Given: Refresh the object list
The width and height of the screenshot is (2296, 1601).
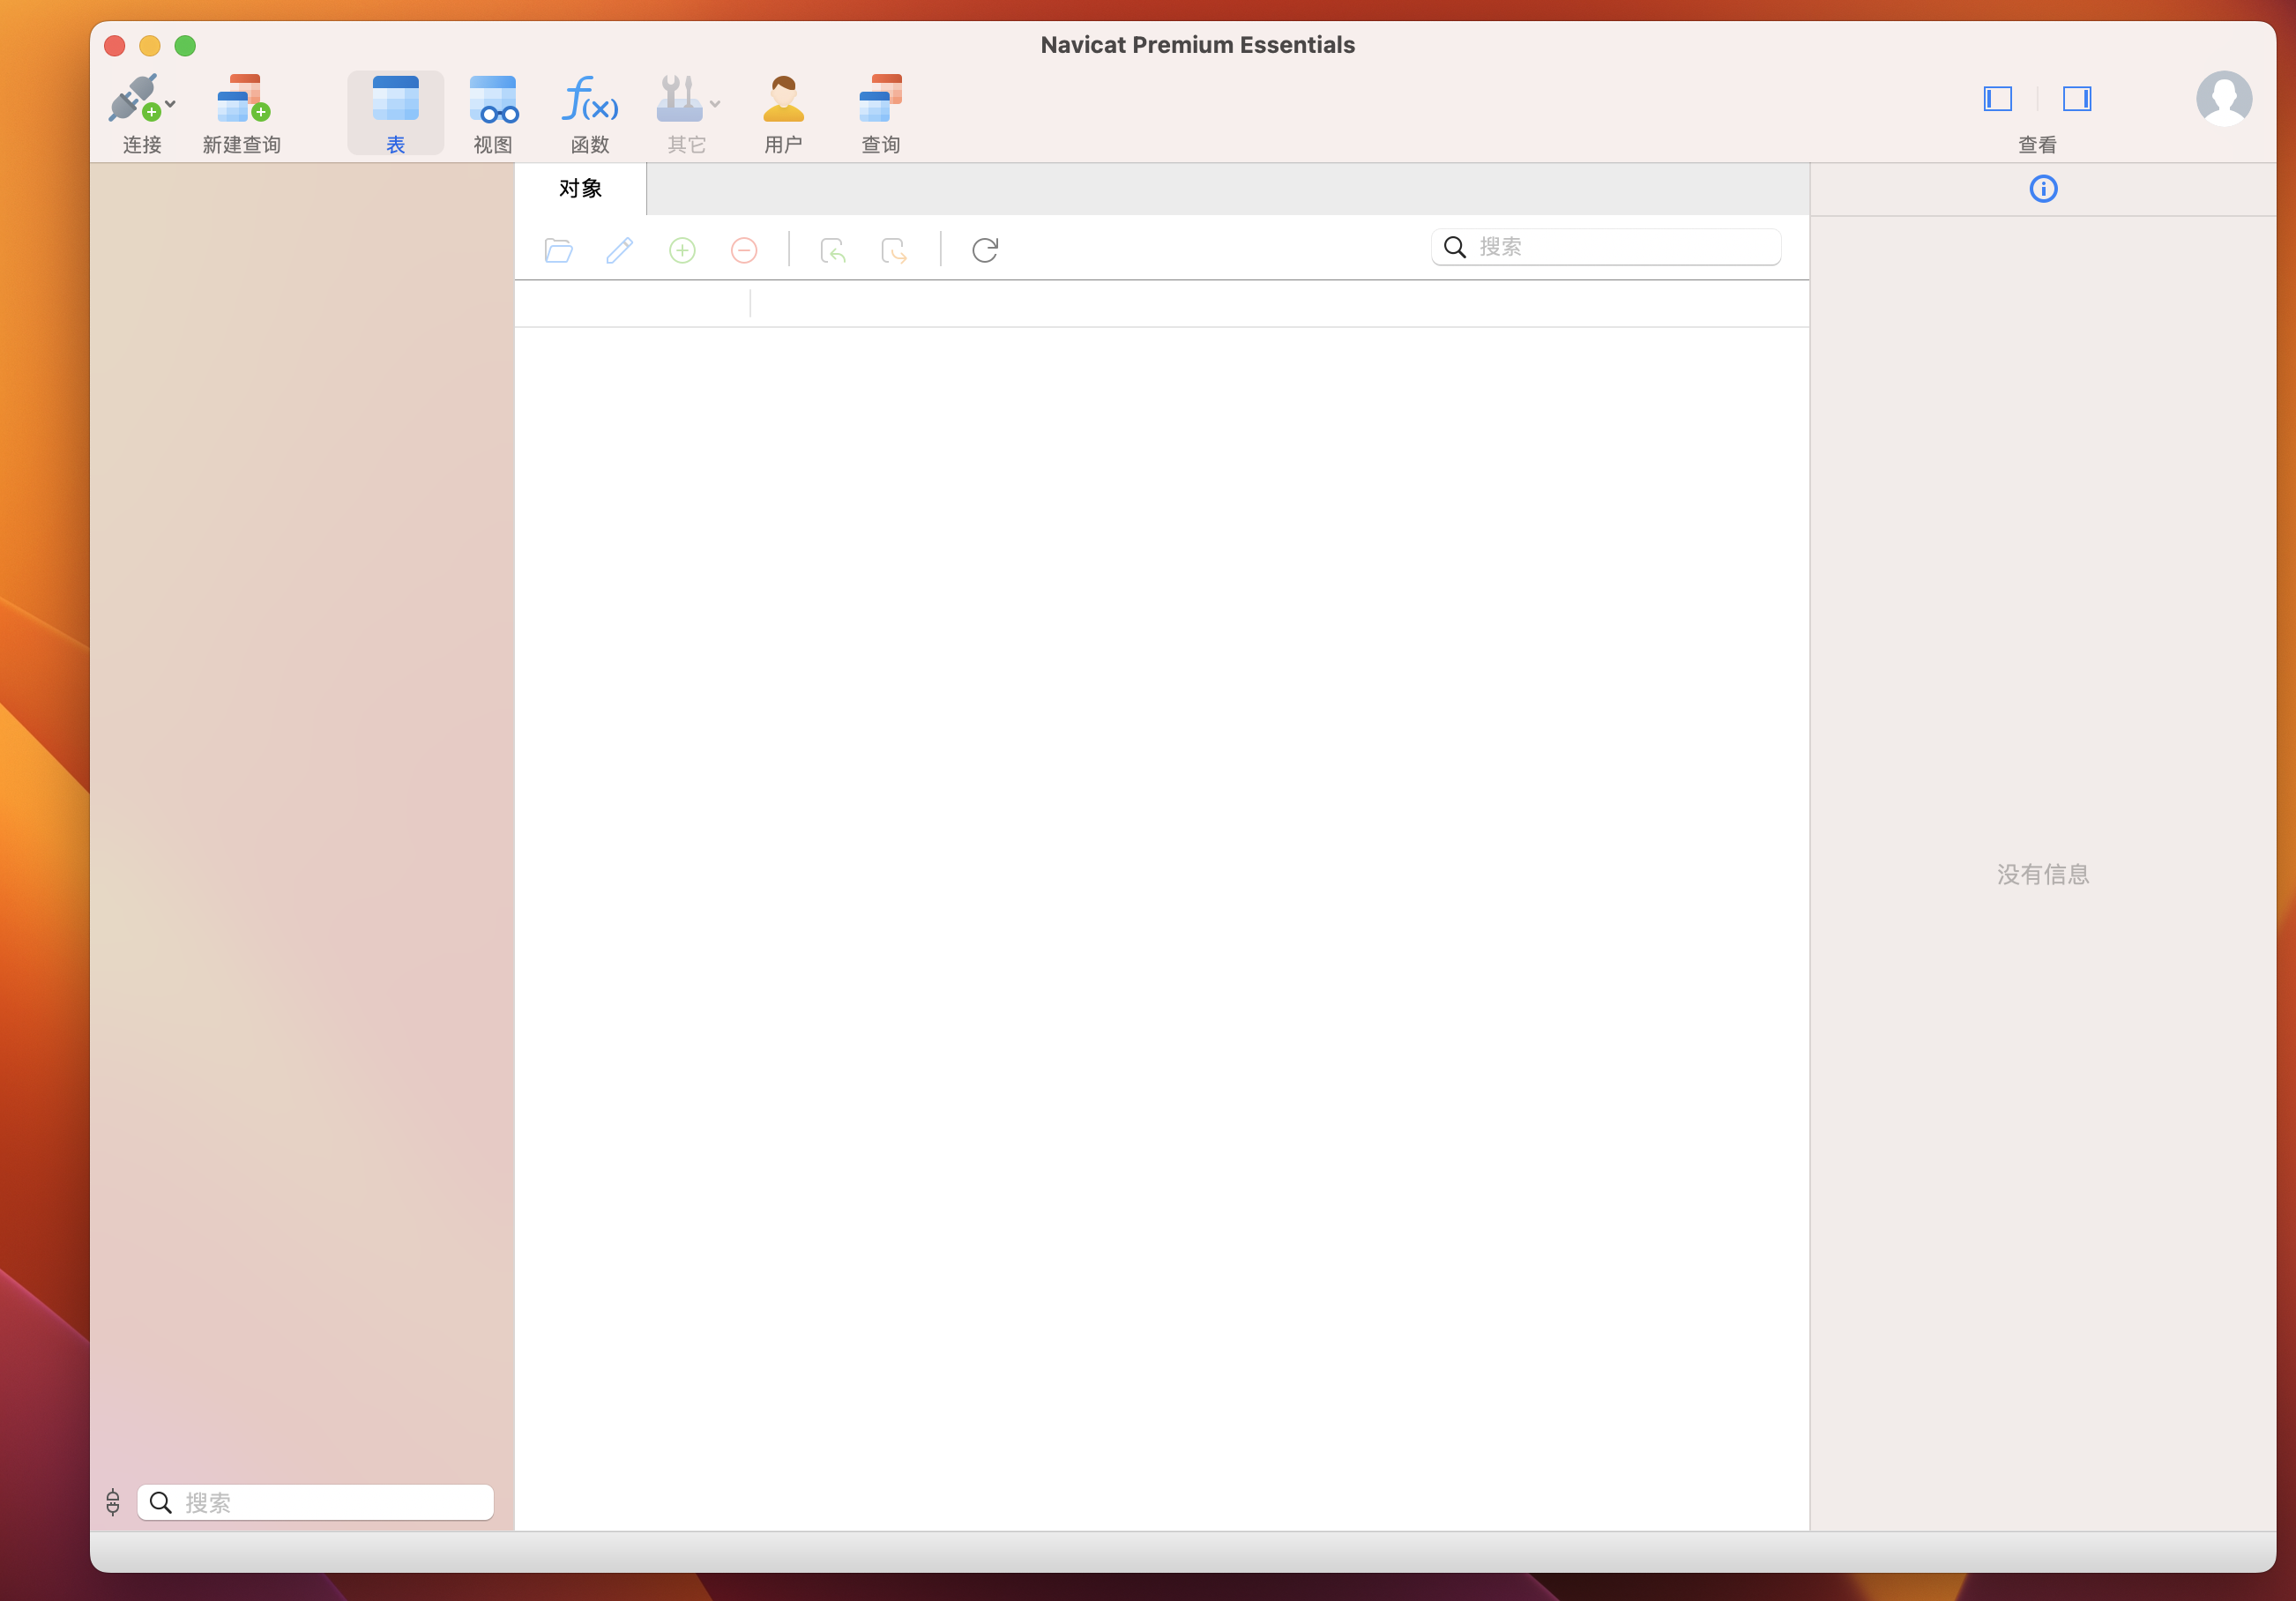Looking at the screenshot, I should pos(984,250).
